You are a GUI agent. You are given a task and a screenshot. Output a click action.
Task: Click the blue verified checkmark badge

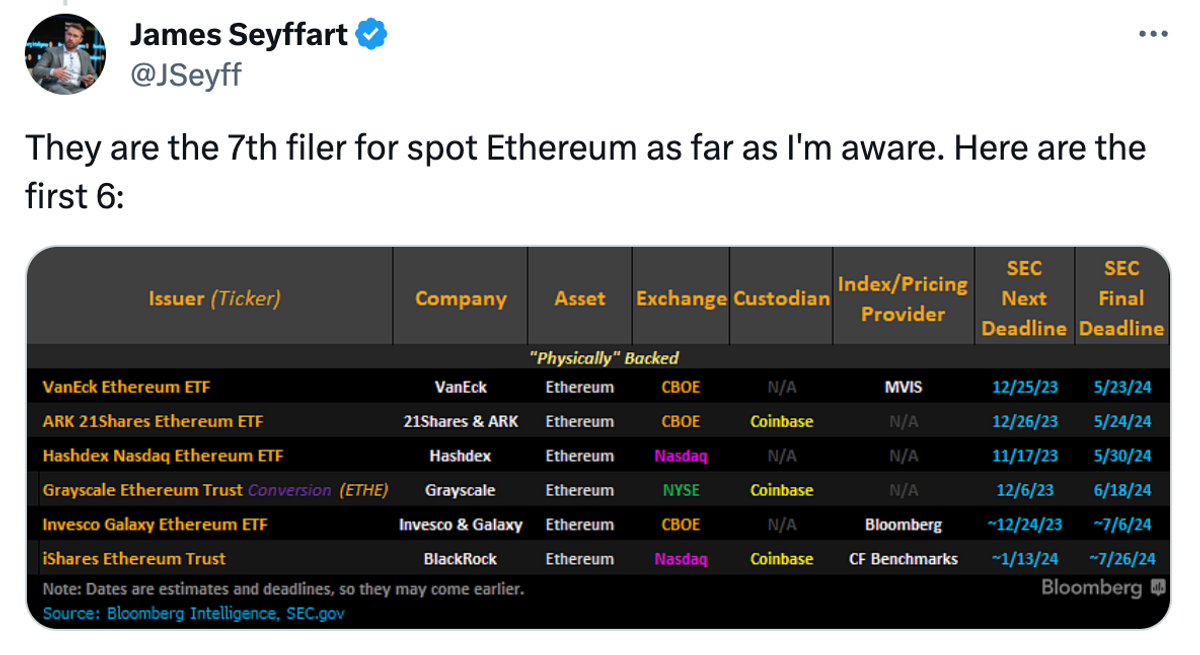tap(373, 34)
